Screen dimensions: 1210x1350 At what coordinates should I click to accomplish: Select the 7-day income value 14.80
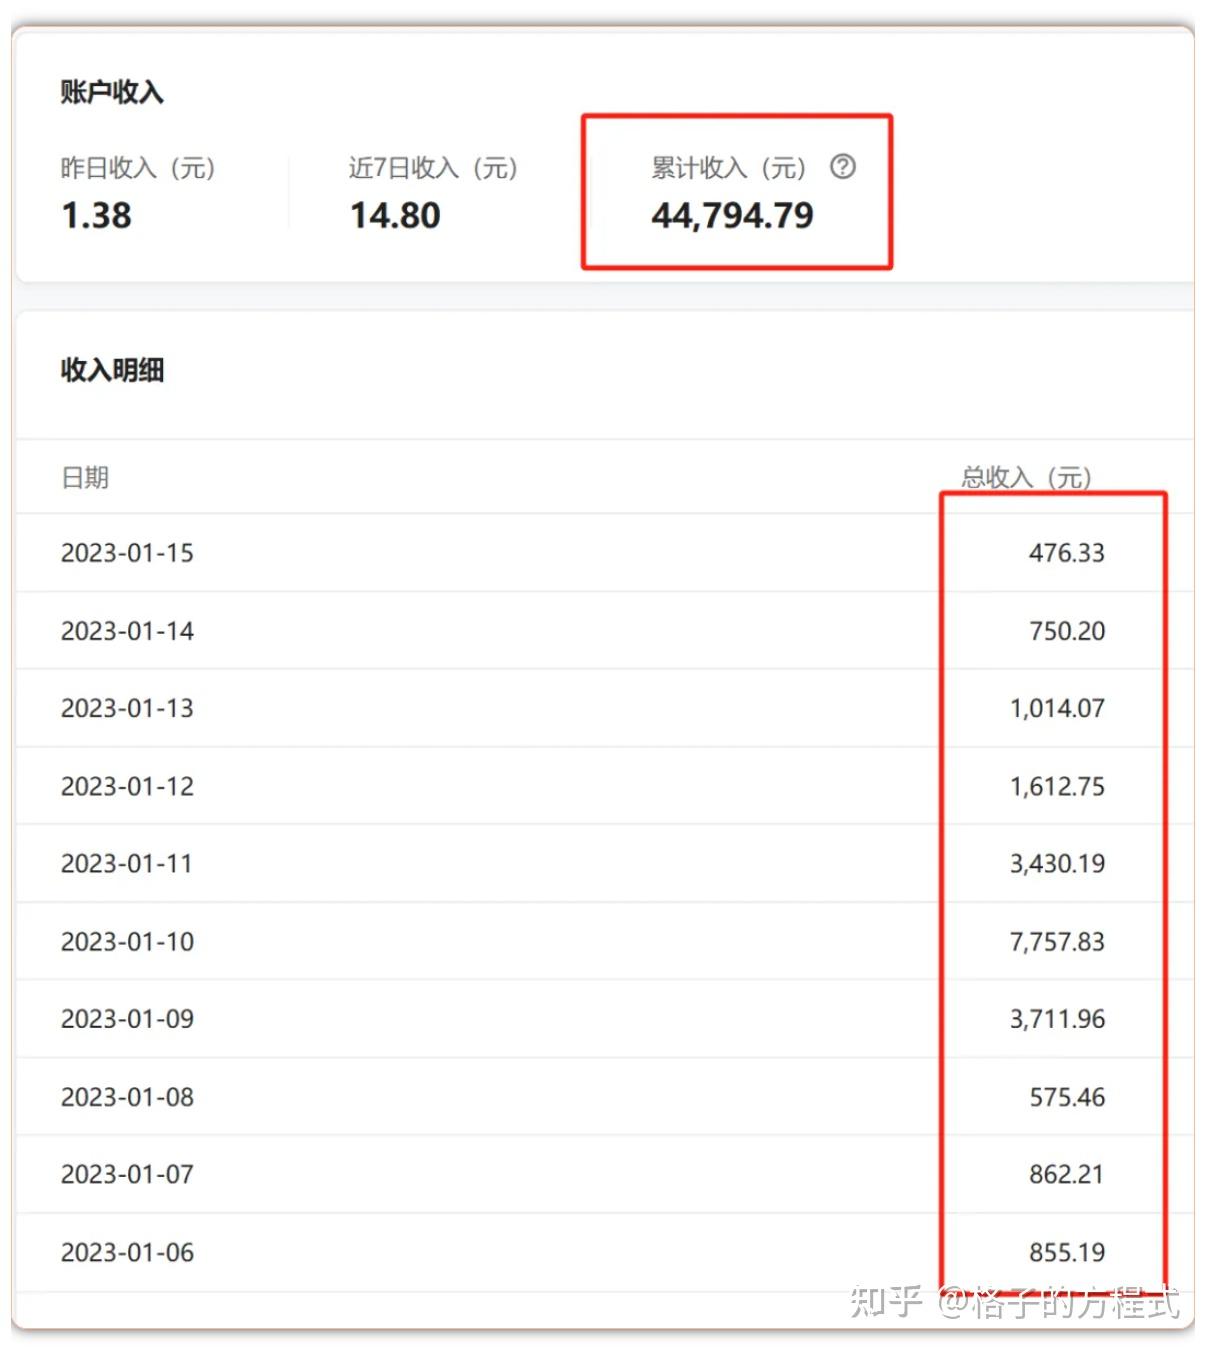(395, 215)
